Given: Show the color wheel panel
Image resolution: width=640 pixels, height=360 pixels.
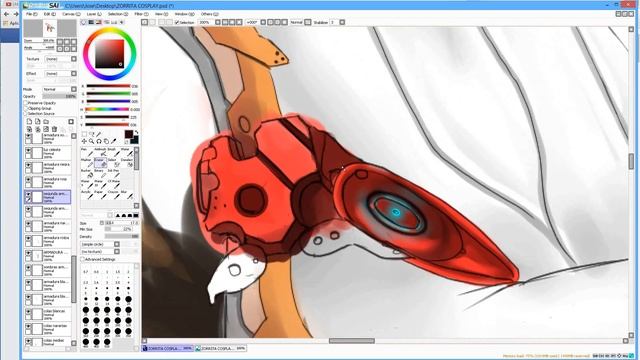Looking at the screenshot, I should (84, 22).
